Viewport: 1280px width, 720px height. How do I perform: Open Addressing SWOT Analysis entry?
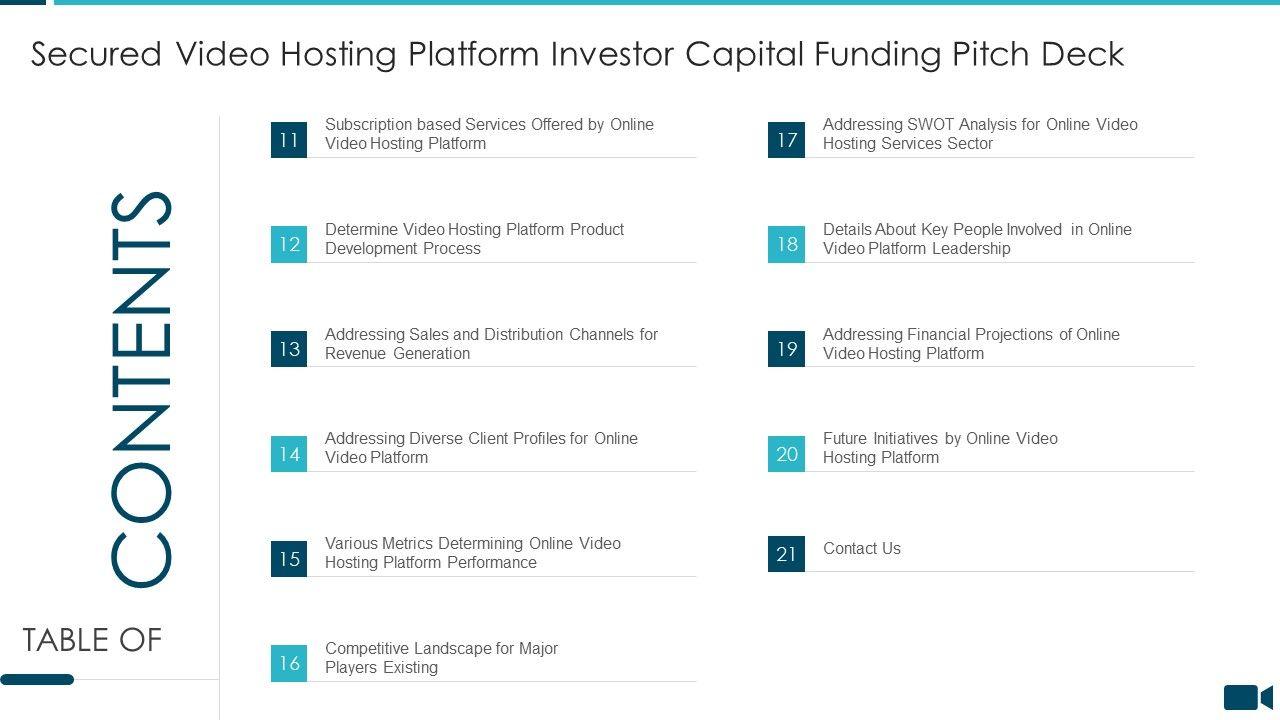click(x=980, y=134)
